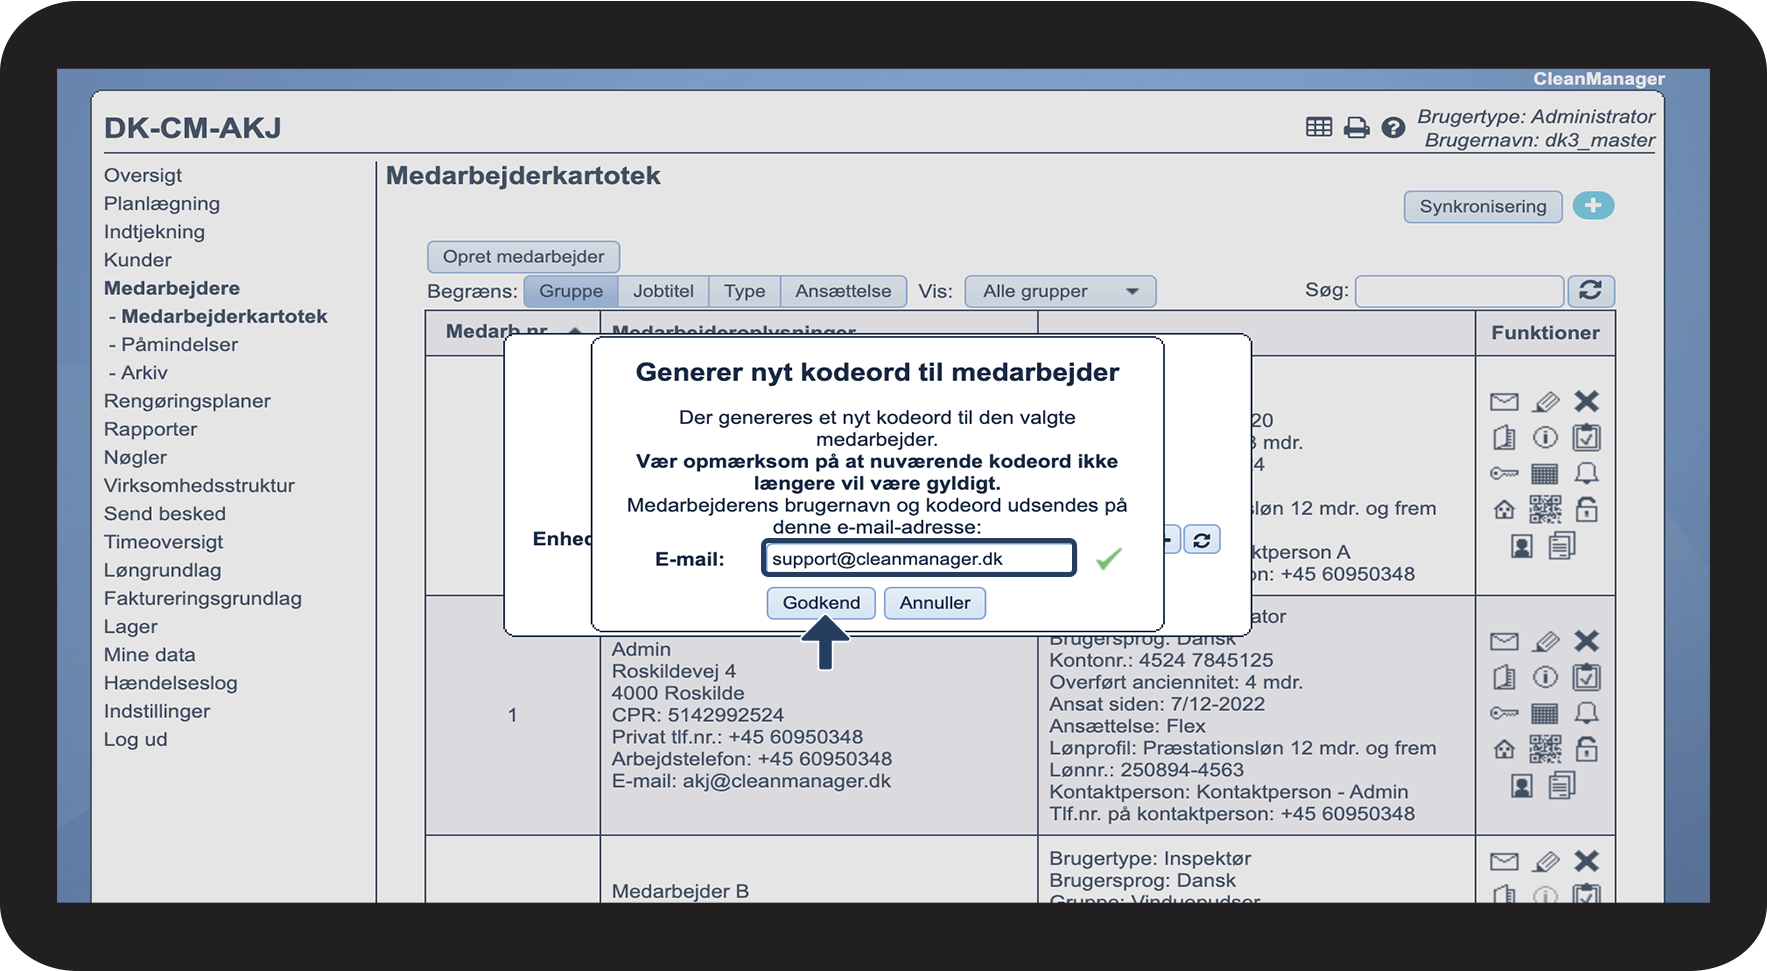The image size is (1767, 971).
Task: Select the Type filter tab
Action: [745, 291]
